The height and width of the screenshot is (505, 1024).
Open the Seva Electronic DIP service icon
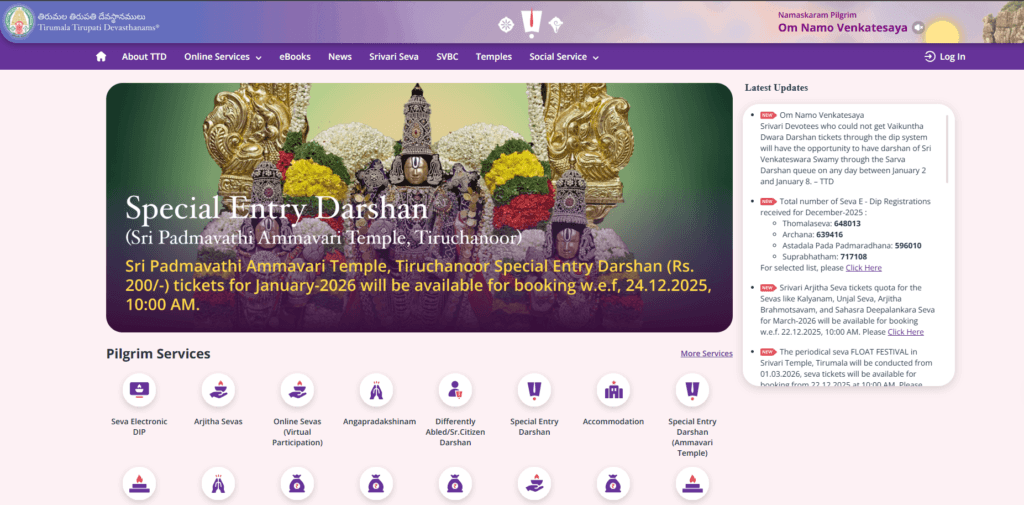tap(139, 390)
